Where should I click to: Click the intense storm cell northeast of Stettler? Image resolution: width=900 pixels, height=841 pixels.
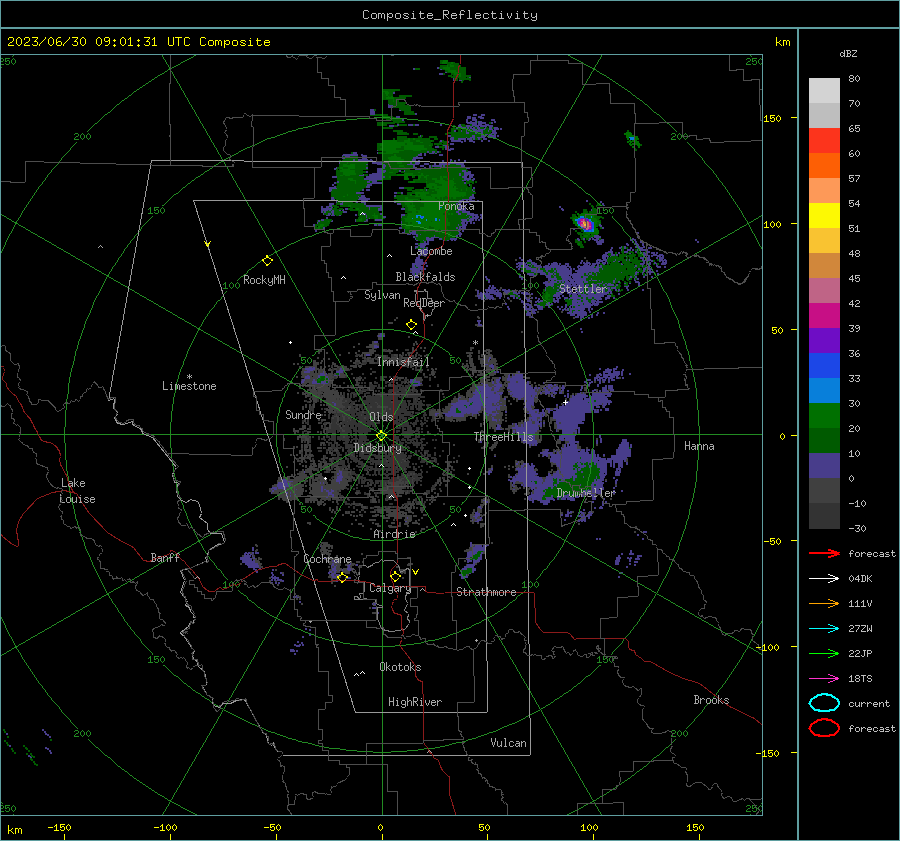click(x=585, y=223)
